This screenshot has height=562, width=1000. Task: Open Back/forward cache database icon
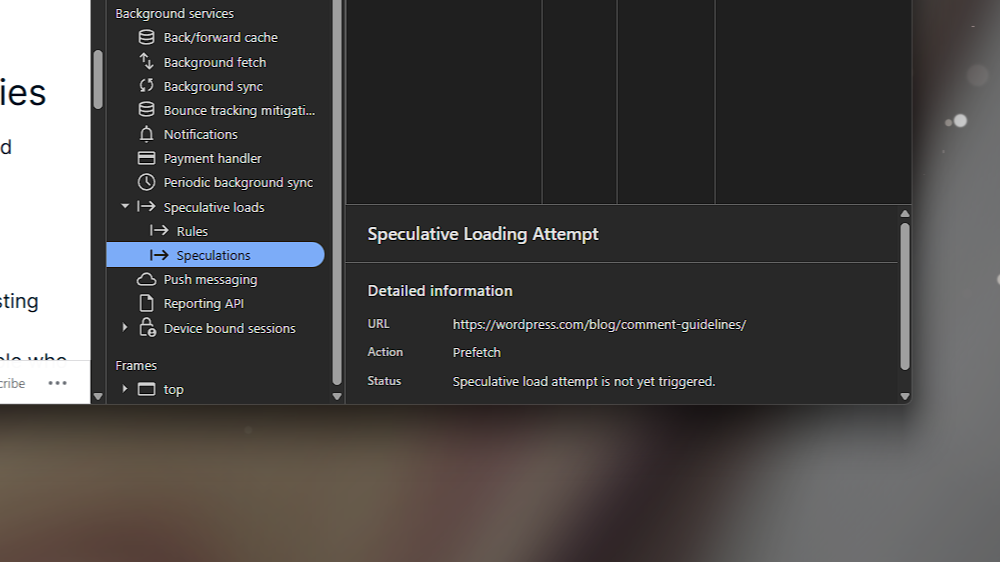pos(147,37)
